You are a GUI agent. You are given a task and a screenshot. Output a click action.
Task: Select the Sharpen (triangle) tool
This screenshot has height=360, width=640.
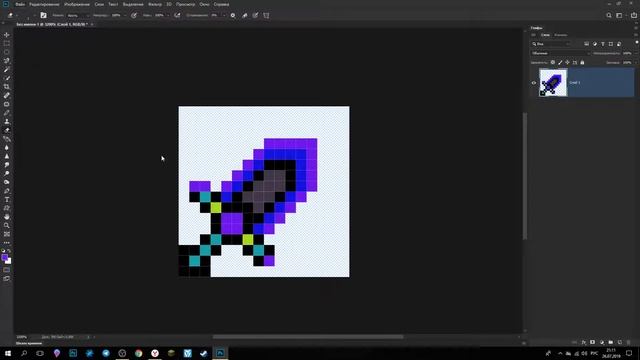tap(7, 156)
